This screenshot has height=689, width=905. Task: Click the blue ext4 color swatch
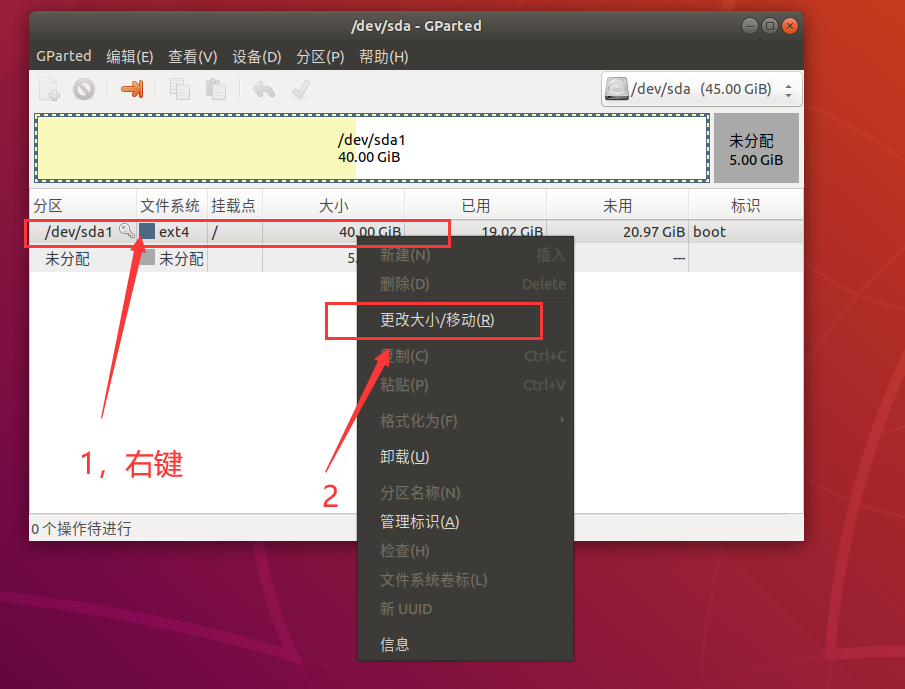(x=147, y=231)
